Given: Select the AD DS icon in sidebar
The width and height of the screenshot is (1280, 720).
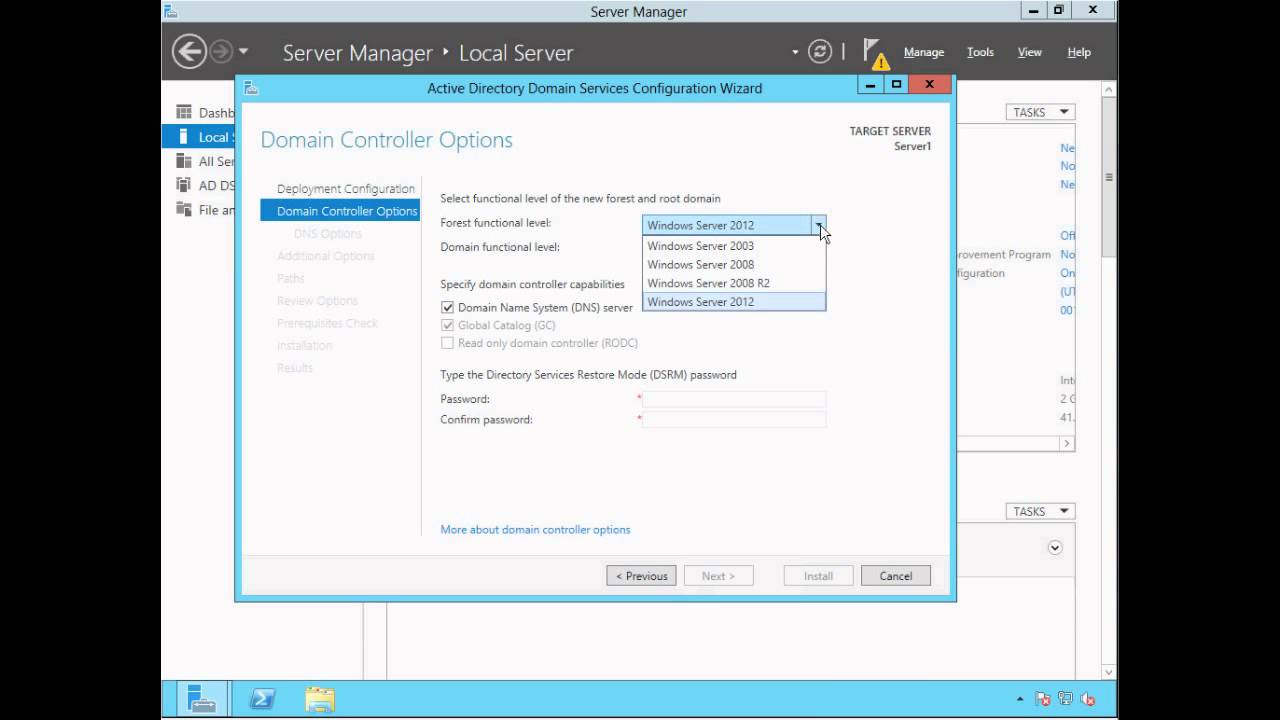Looking at the screenshot, I should coord(184,185).
